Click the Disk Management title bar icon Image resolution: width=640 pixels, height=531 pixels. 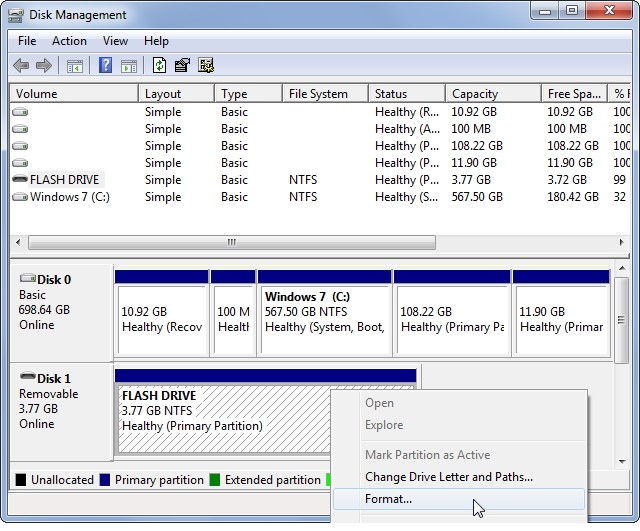[x=16, y=15]
